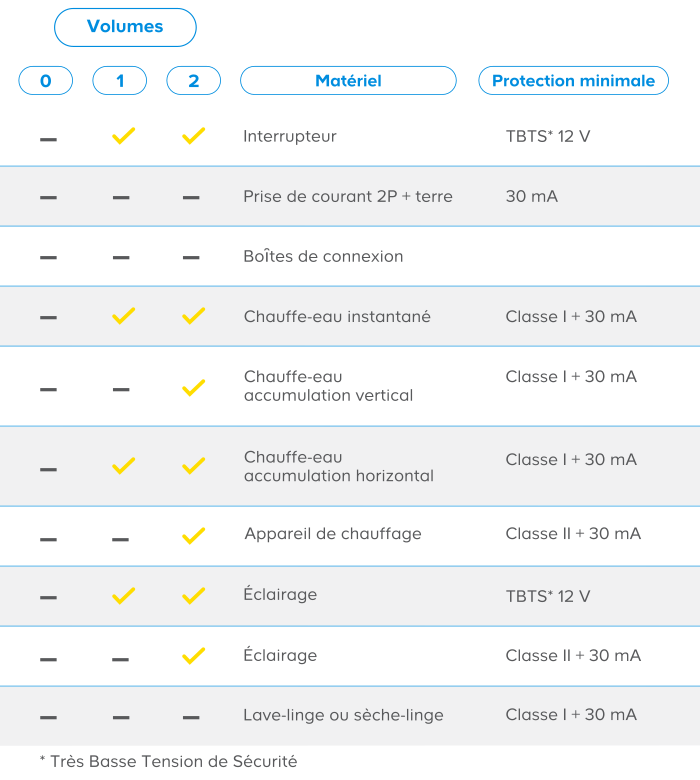Click Appareil de chauffage volume 2 checkmark
This screenshot has width=700, height=780.
pyautogui.click(x=194, y=536)
